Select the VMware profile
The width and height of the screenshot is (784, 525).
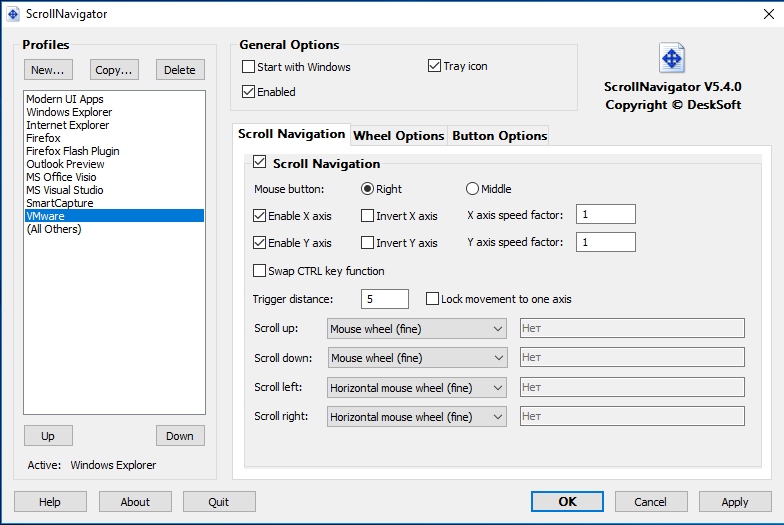point(114,216)
